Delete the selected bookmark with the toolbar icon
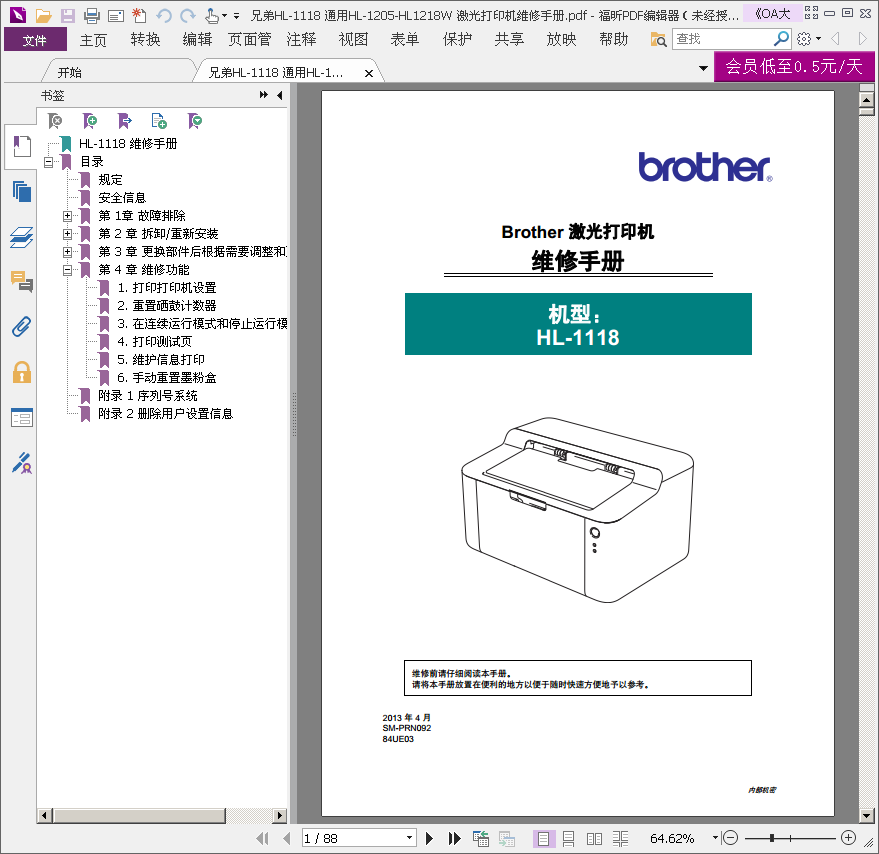 (55, 121)
